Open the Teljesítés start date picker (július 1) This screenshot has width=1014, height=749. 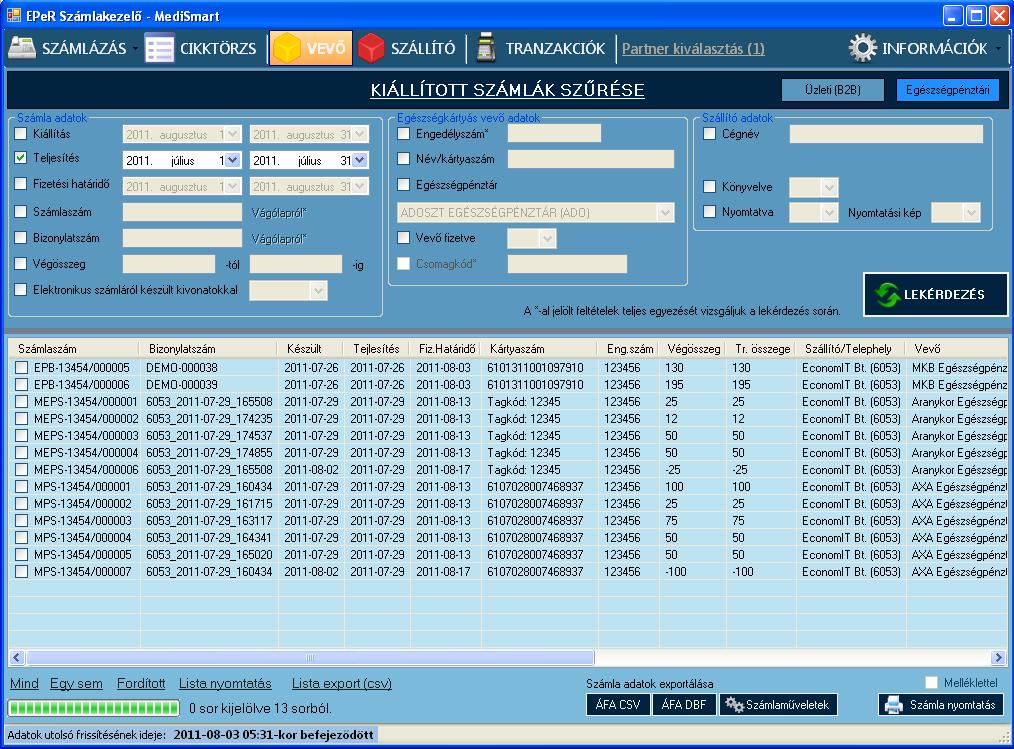232,160
